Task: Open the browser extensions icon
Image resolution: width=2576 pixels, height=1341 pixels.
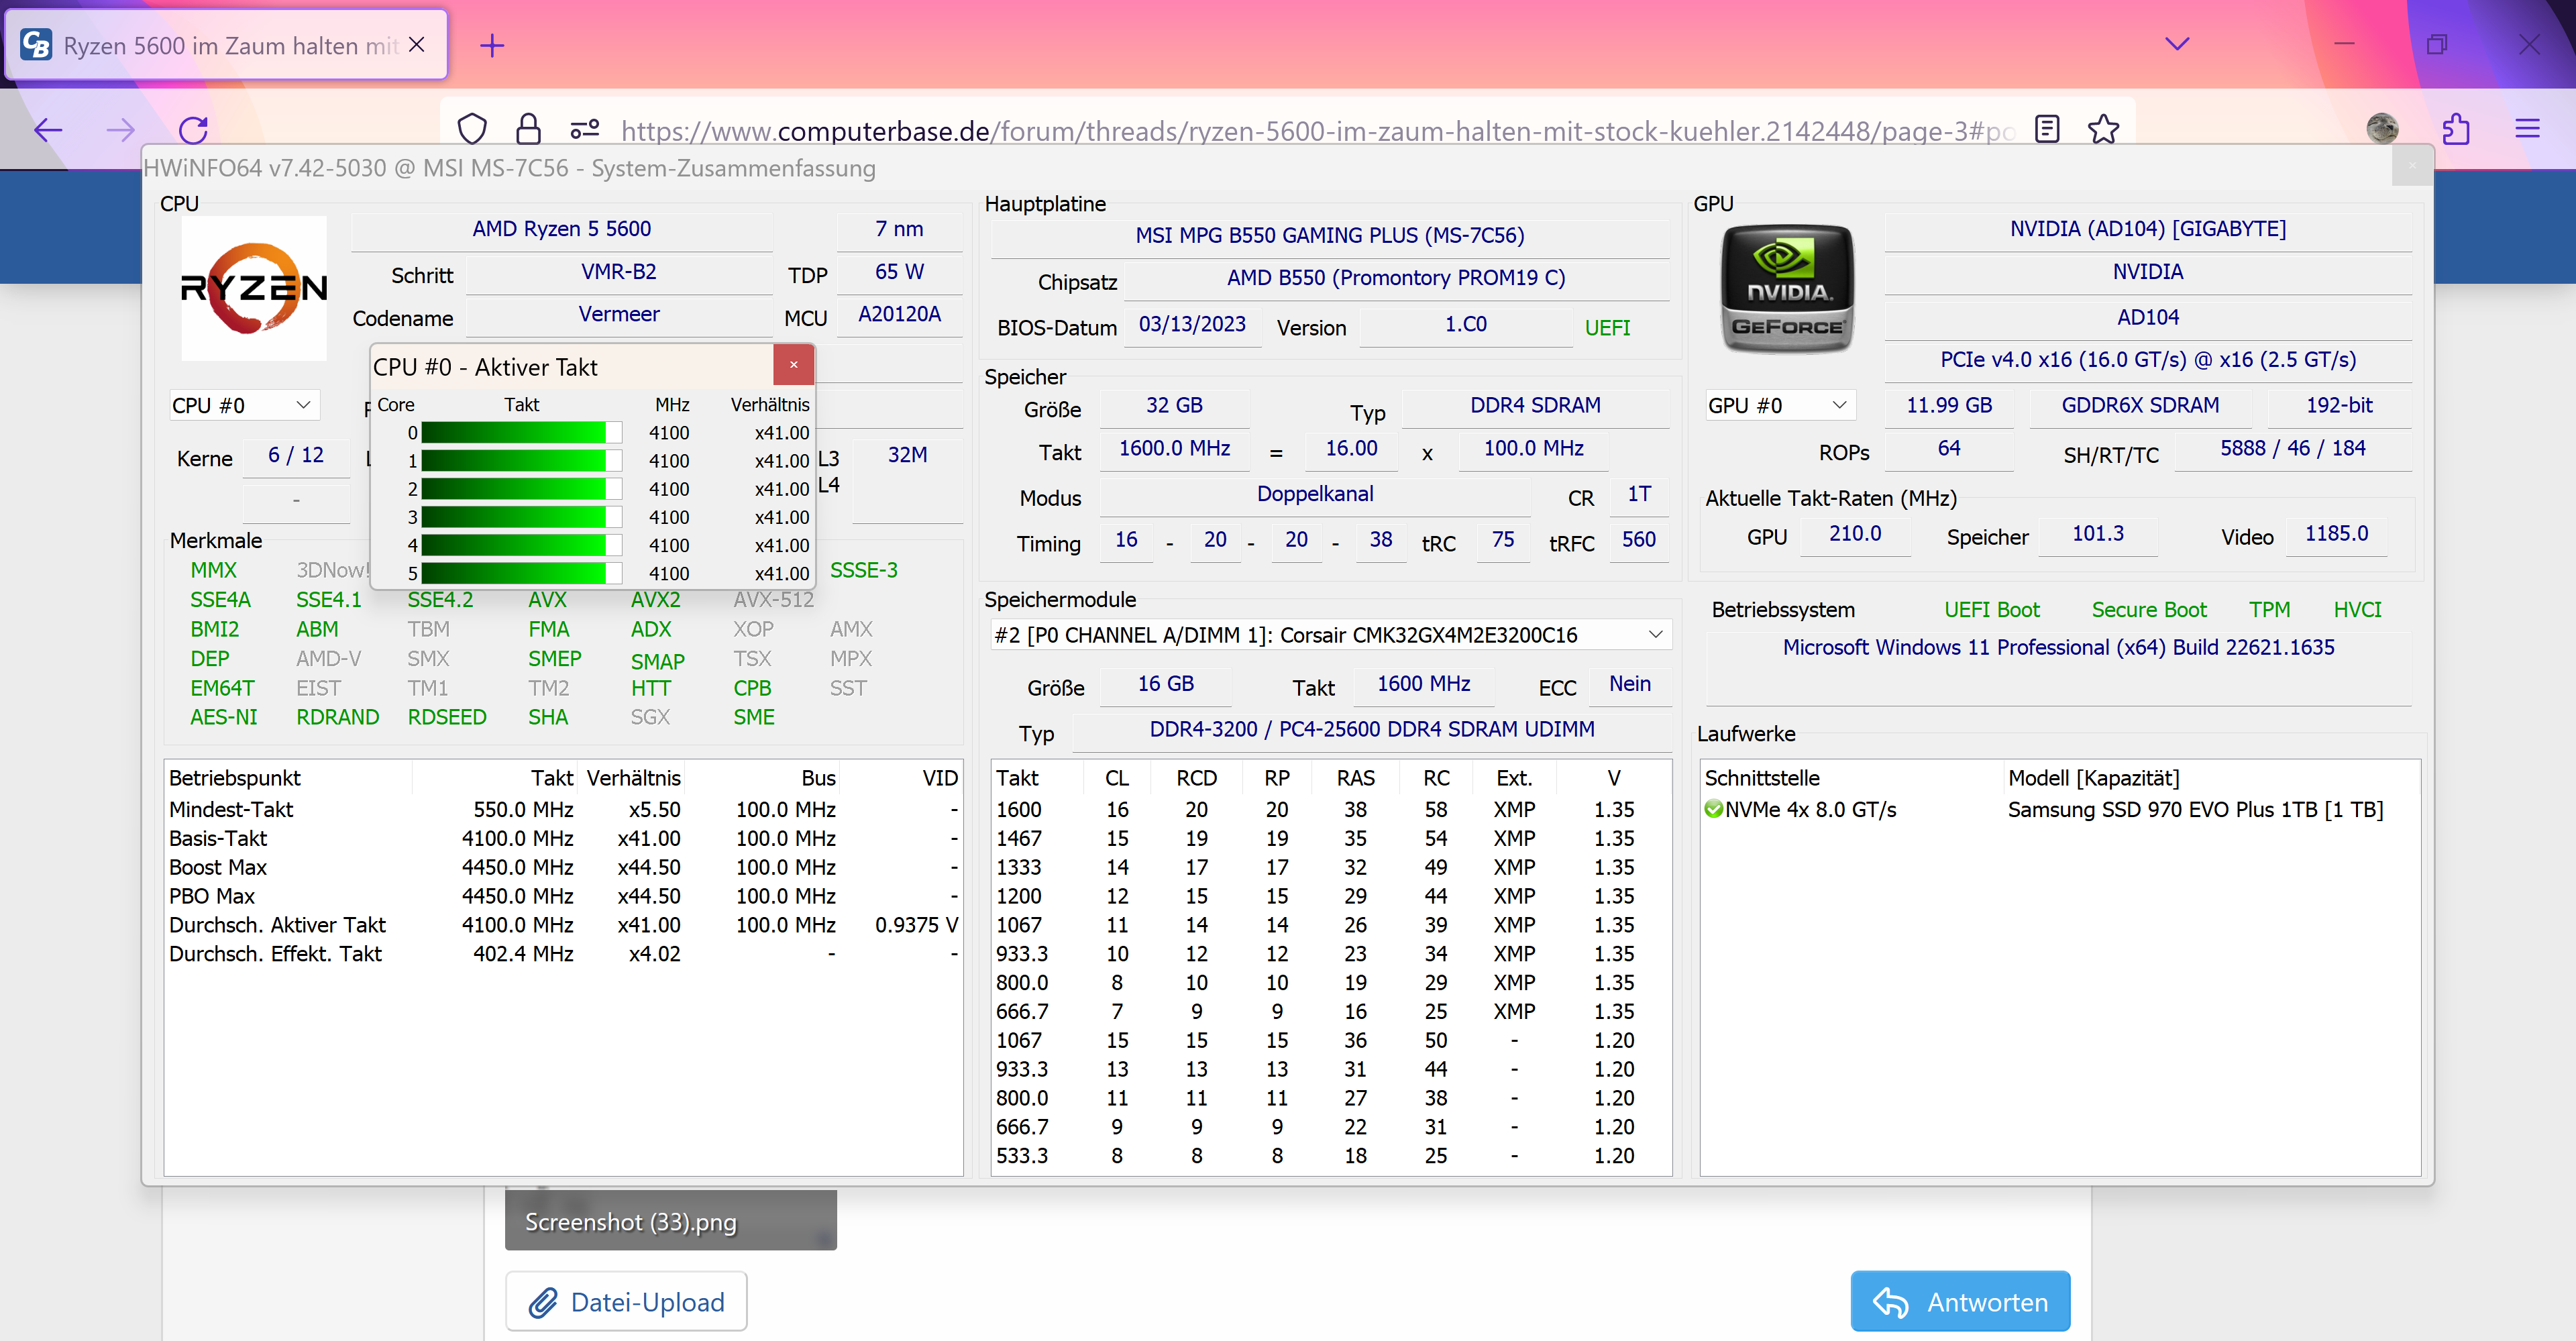Action: (x=2457, y=129)
